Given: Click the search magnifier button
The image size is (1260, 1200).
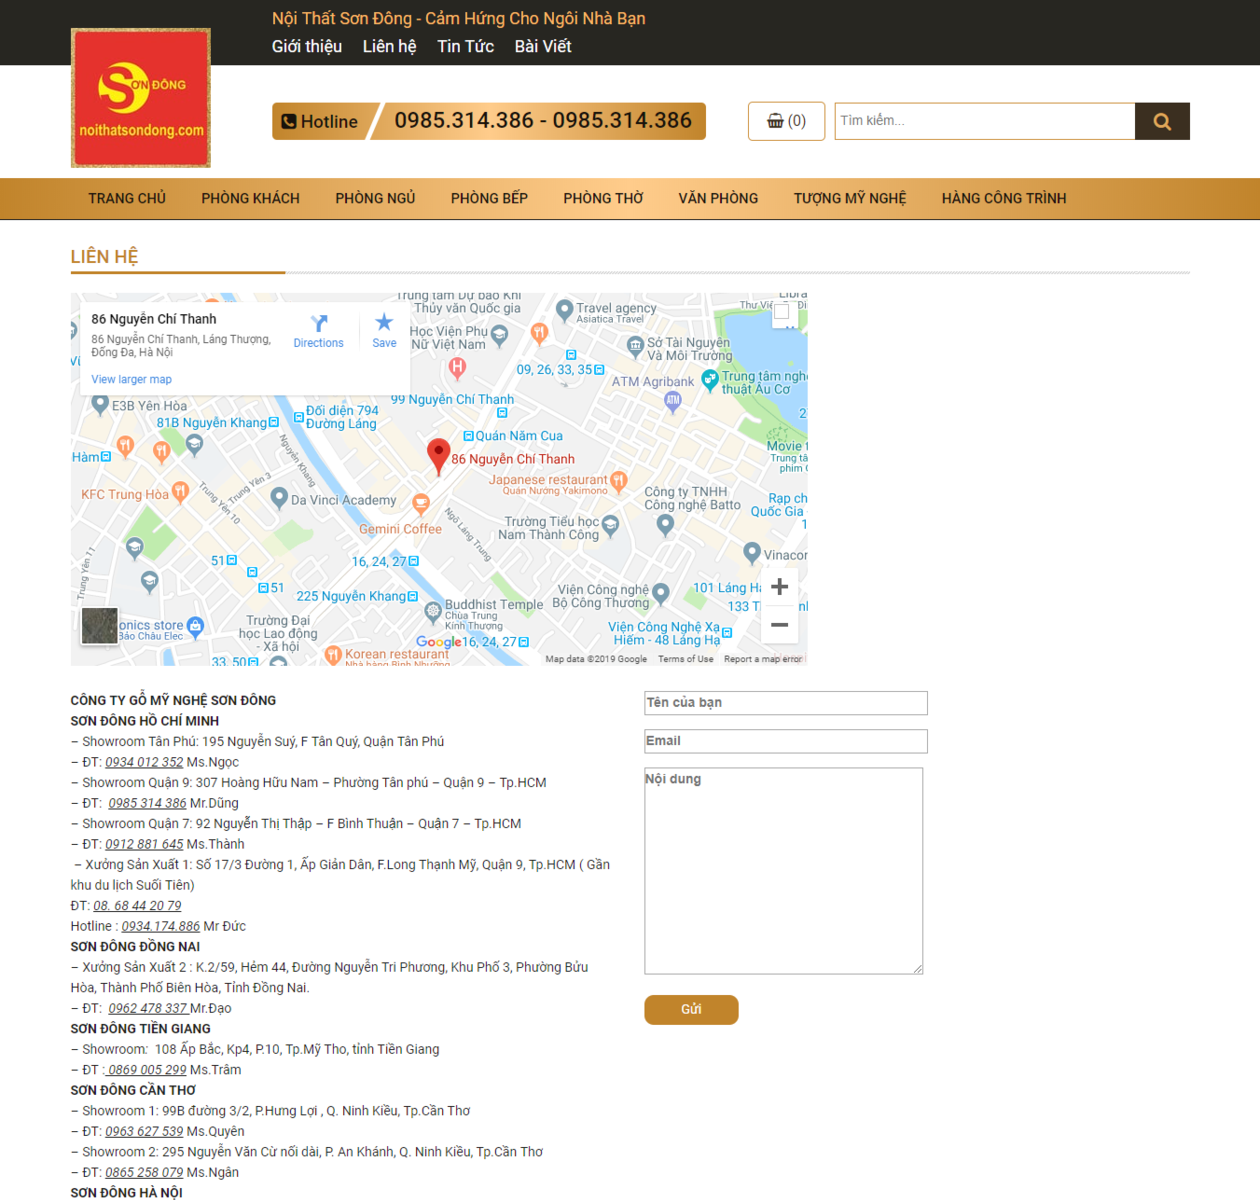Looking at the screenshot, I should tap(1162, 121).
